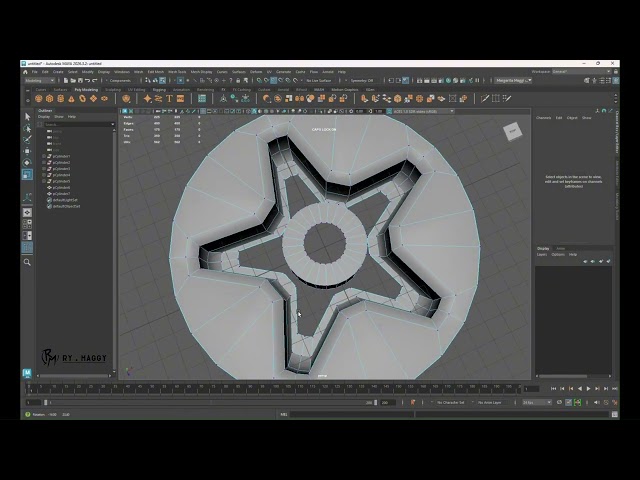Open the Outliner search filter dropdown arrow
Viewport: 640px width, 480px height.
[x=113, y=124]
